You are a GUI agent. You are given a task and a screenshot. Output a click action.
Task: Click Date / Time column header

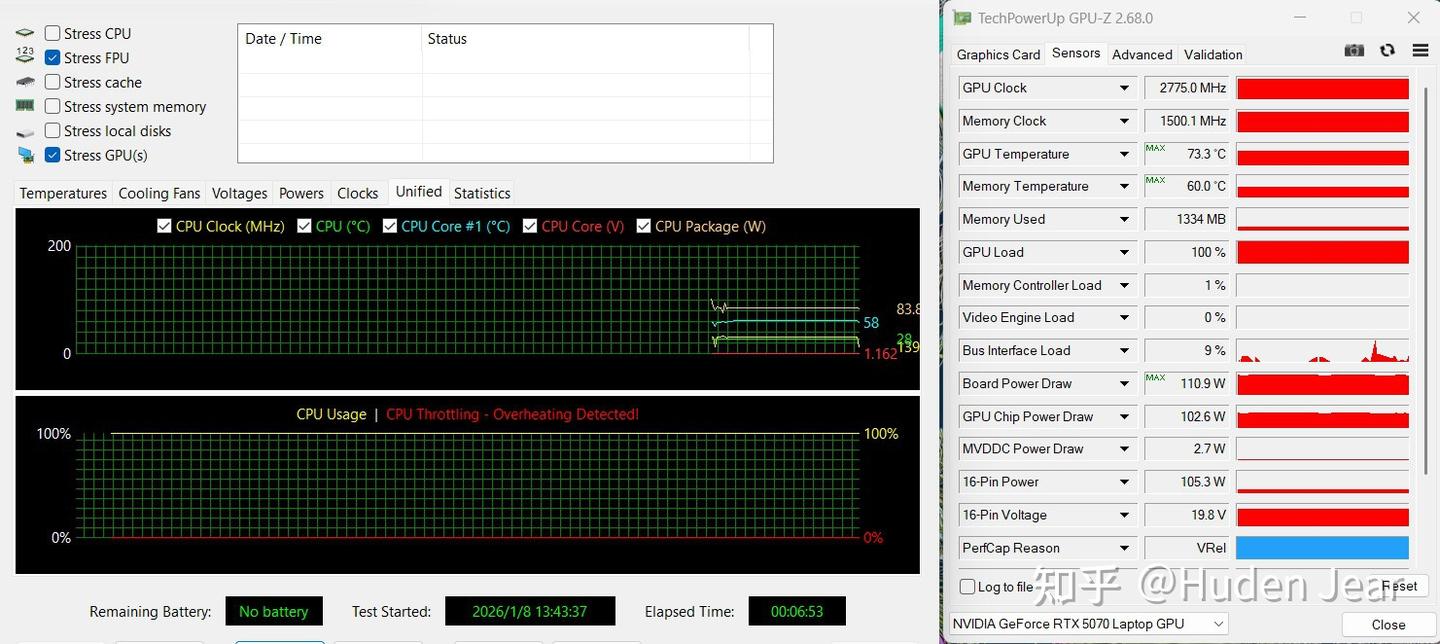(330, 39)
